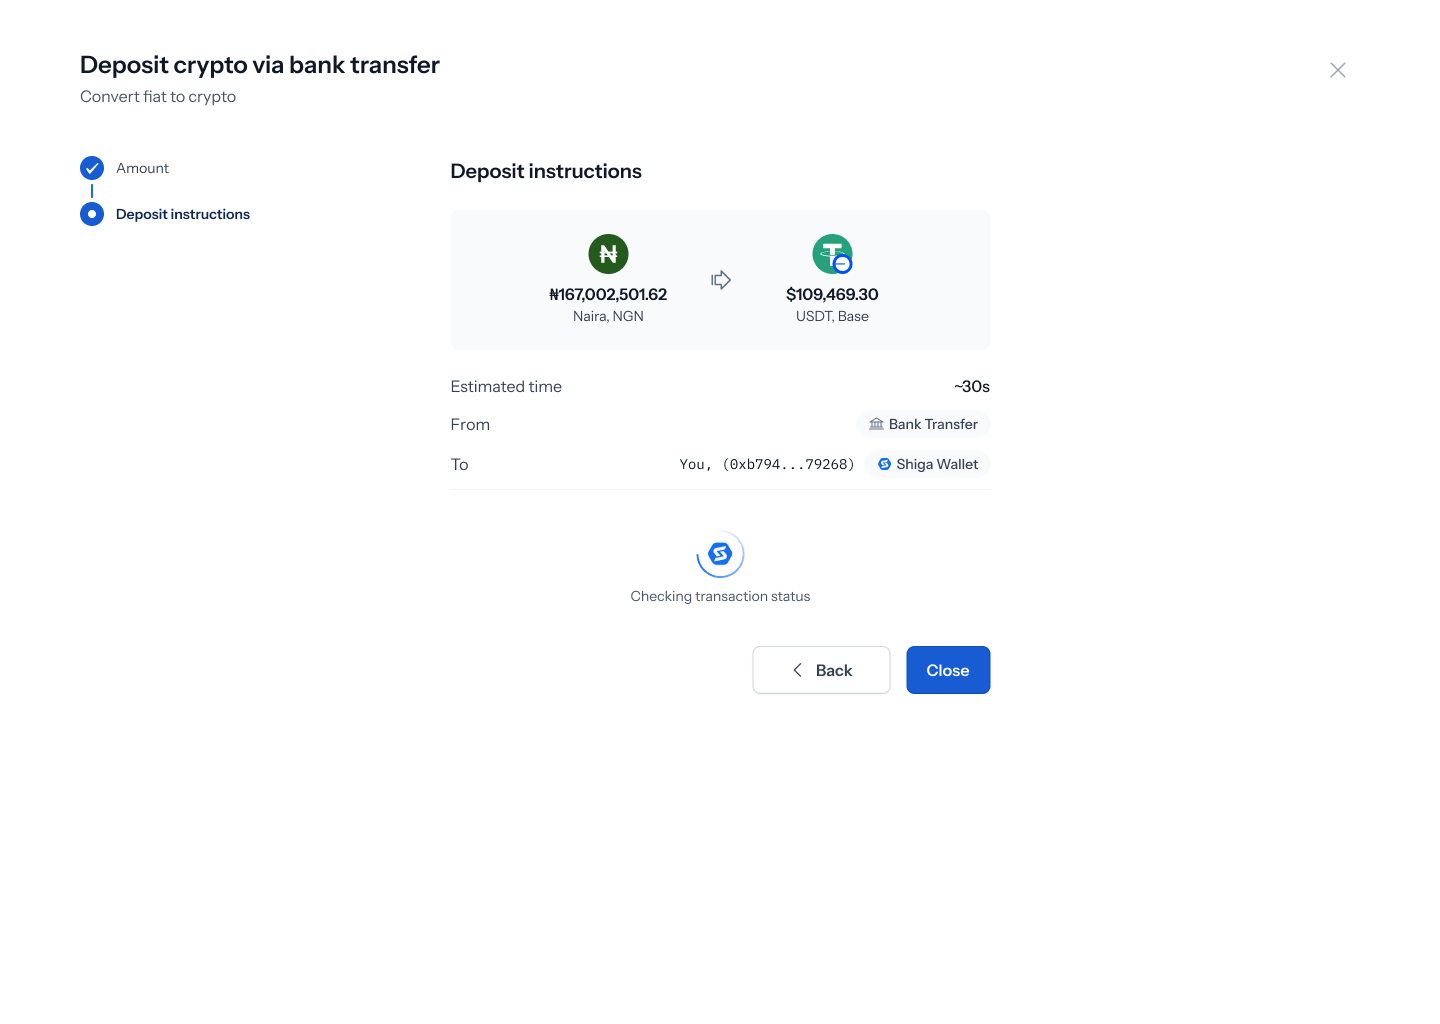
Task: Click the conversion arrow icon
Action: pos(721,280)
